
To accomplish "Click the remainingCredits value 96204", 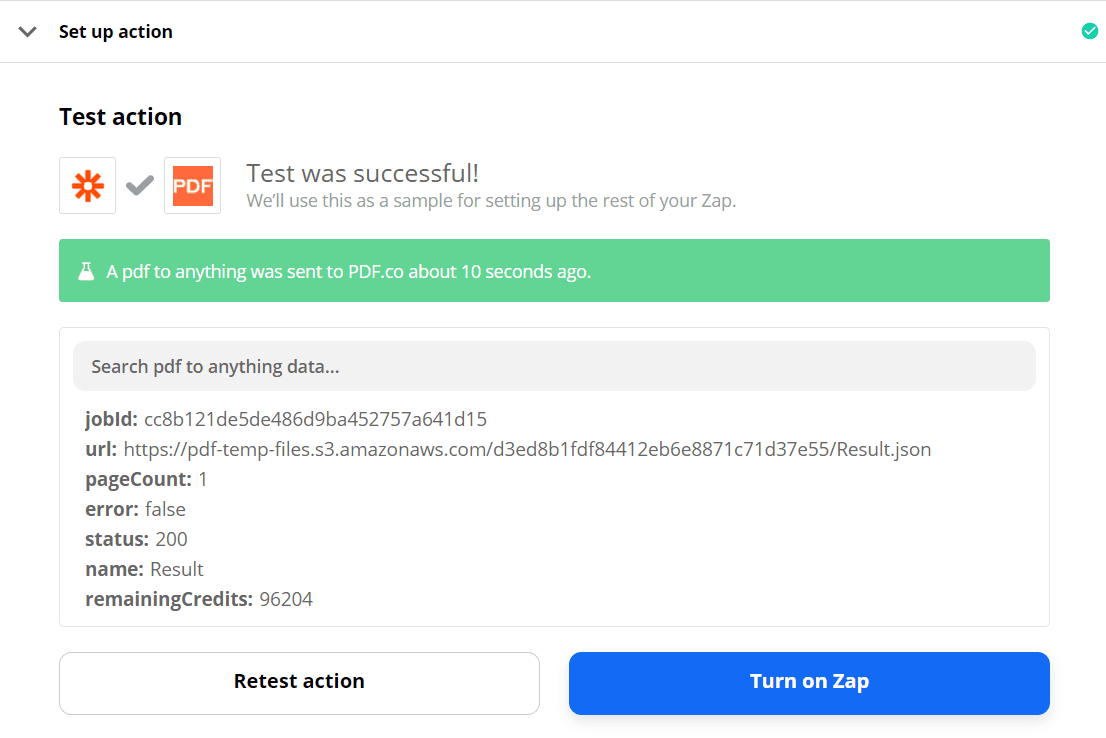I will [x=284, y=599].
